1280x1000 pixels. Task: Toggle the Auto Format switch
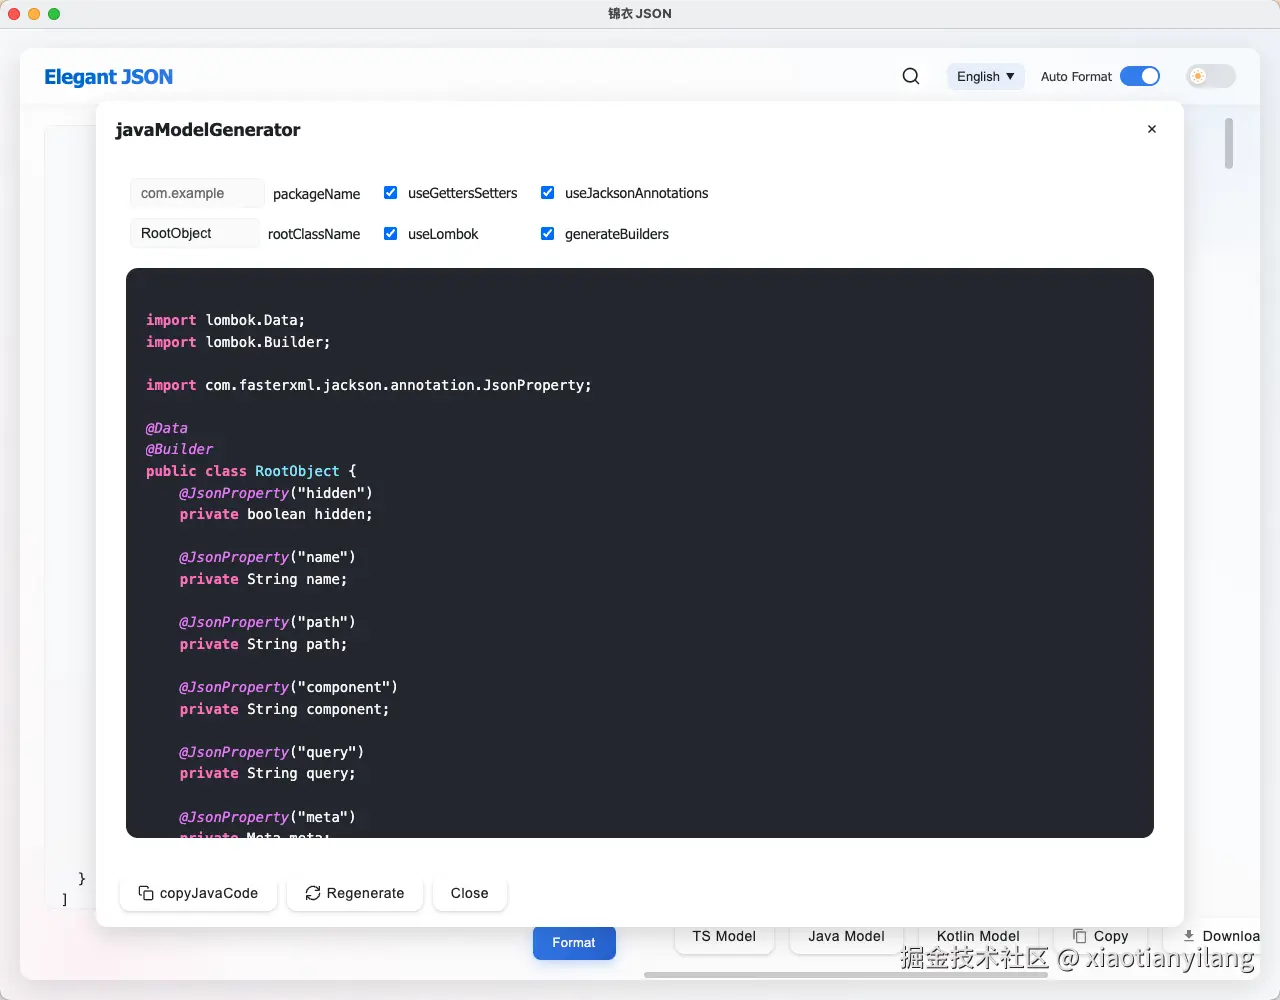coord(1140,76)
